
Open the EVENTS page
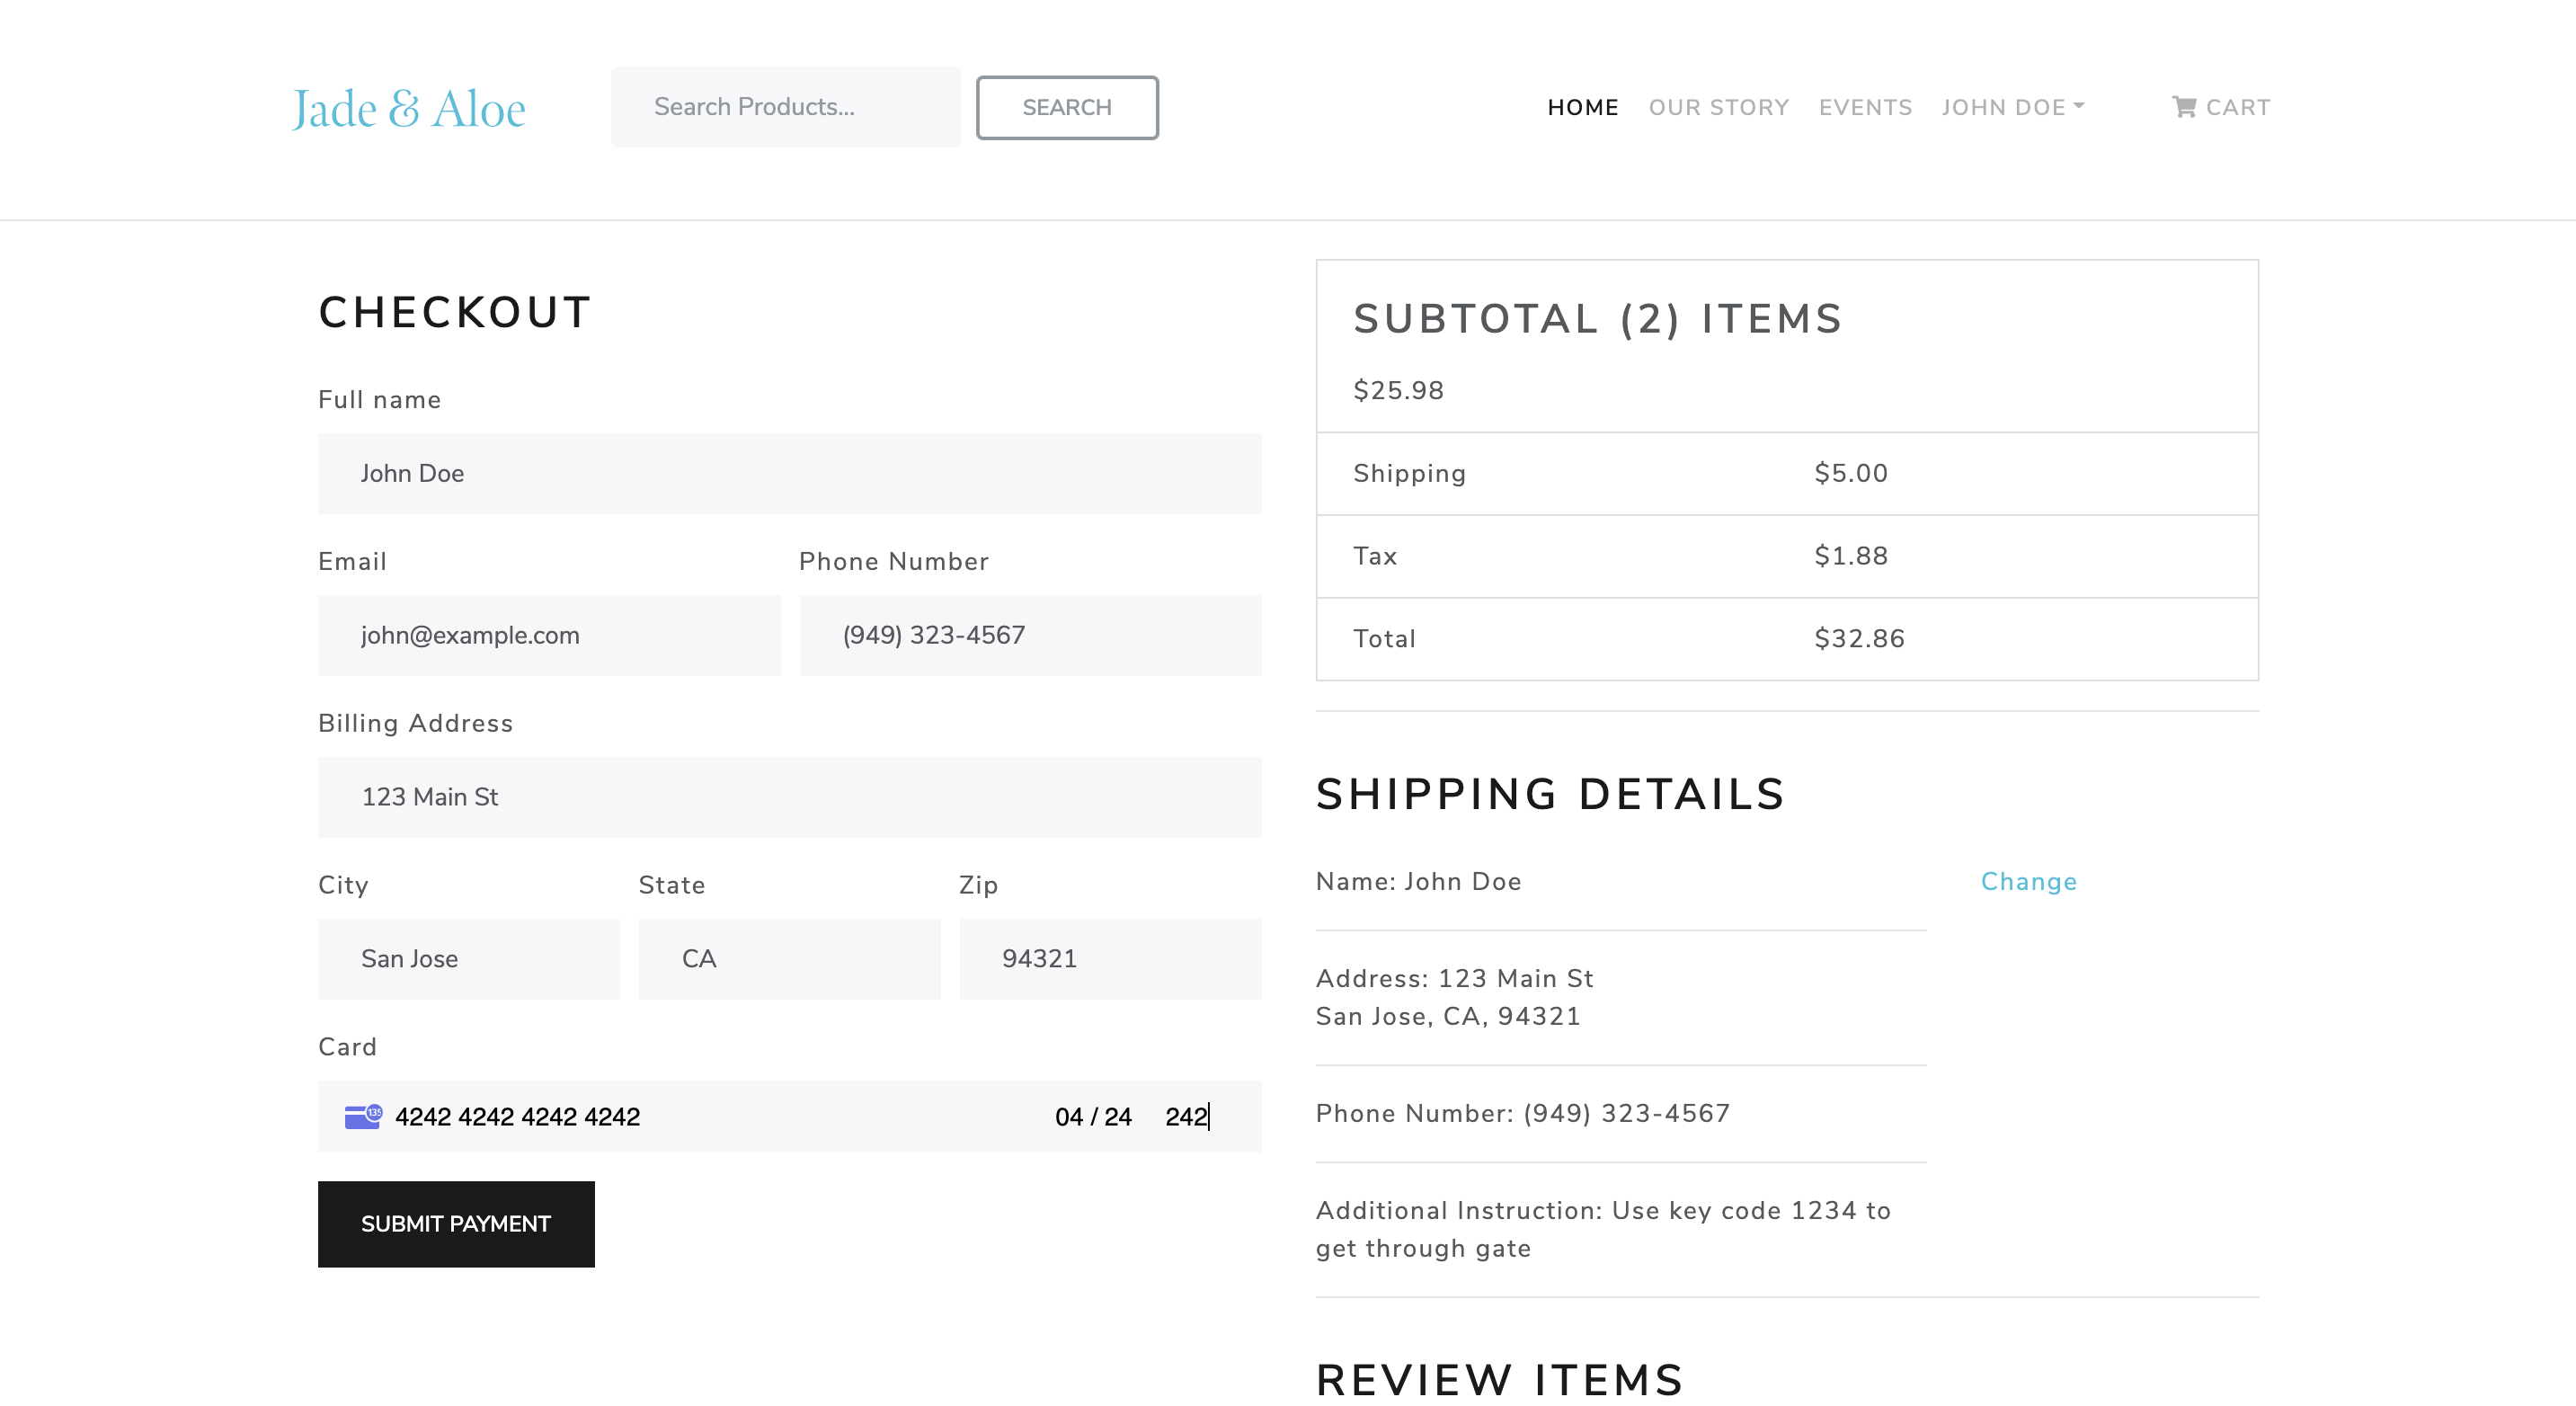[1865, 107]
